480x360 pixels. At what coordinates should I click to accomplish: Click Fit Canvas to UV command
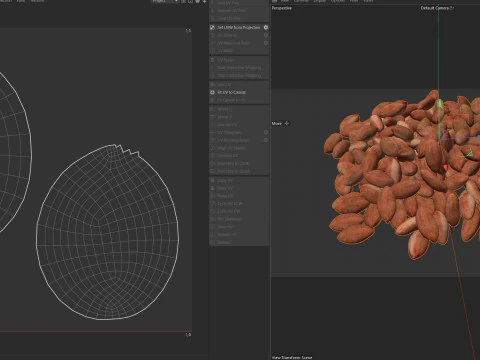coord(231,100)
